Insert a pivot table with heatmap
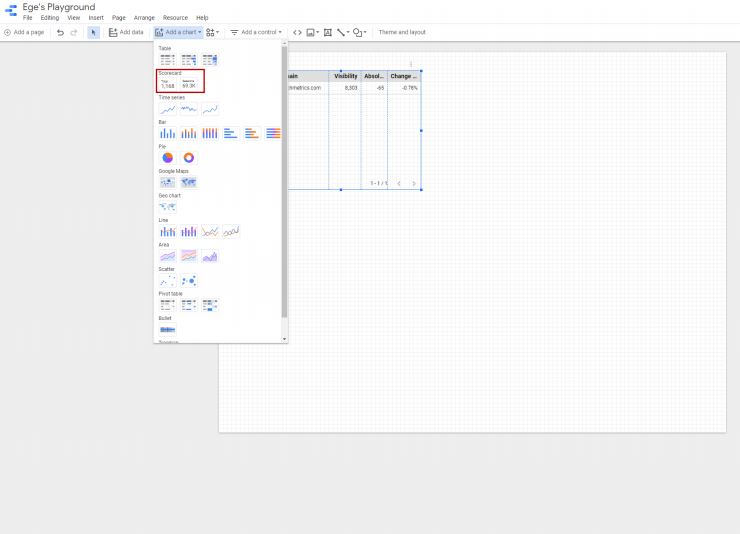The height and width of the screenshot is (534, 740). pyautogui.click(x=210, y=305)
